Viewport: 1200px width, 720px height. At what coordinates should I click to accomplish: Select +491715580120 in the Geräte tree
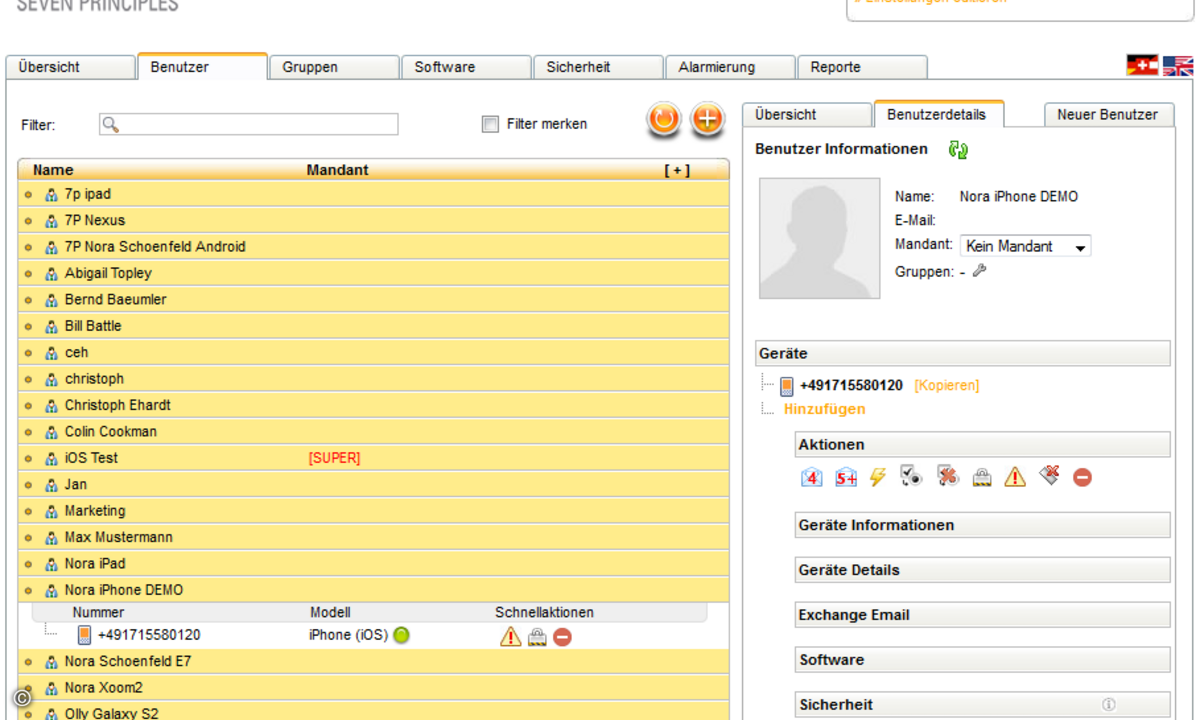coord(851,385)
